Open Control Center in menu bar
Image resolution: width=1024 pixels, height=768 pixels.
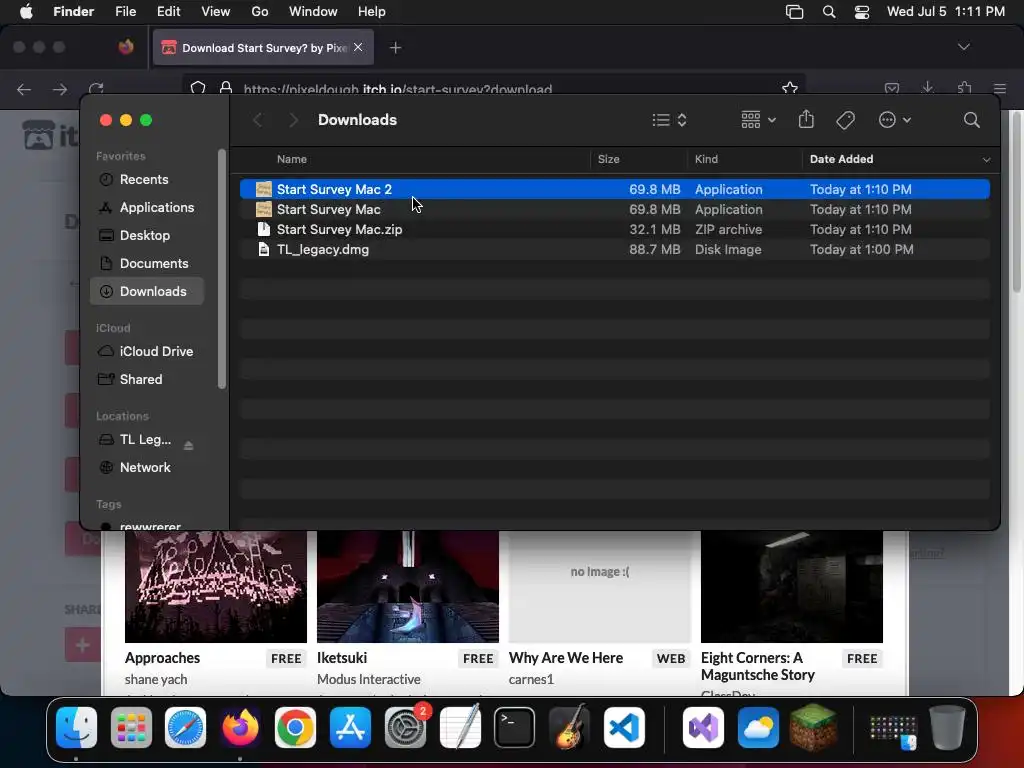pos(862,12)
